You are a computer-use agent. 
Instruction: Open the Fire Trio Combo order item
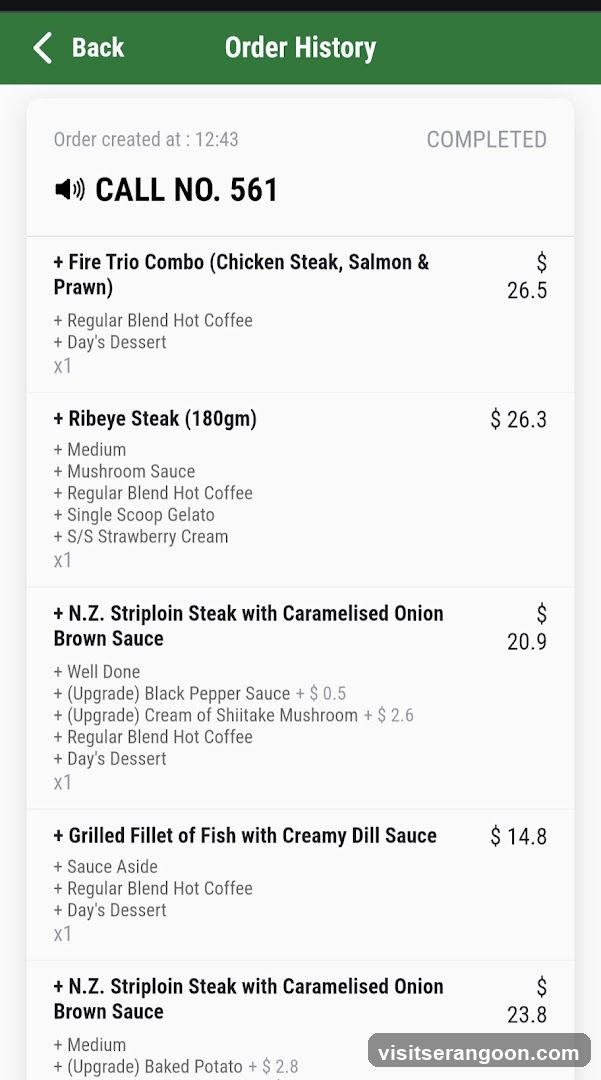[x=300, y=315]
